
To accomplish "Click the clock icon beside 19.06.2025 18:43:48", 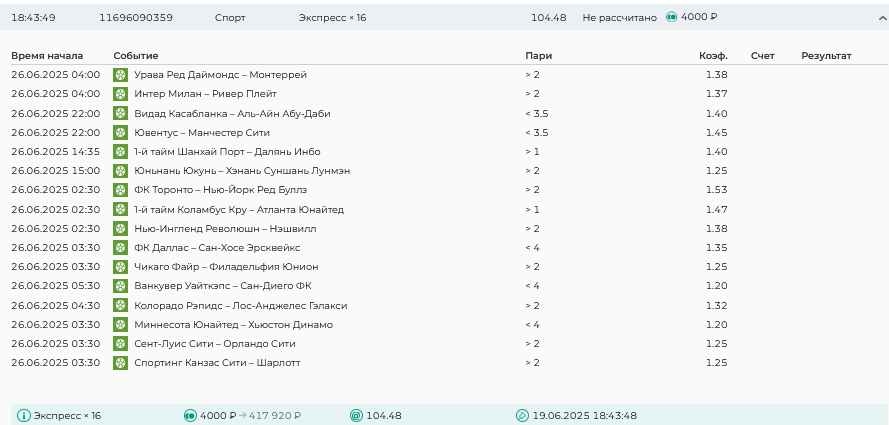I will (x=522, y=416).
